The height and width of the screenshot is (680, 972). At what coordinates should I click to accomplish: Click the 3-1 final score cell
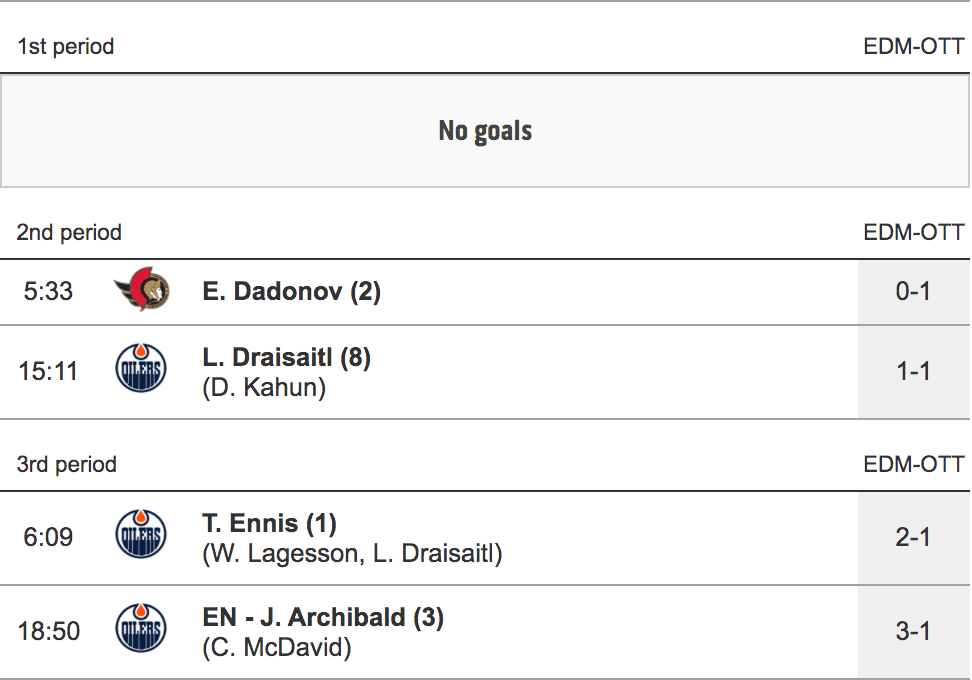[913, 631]
